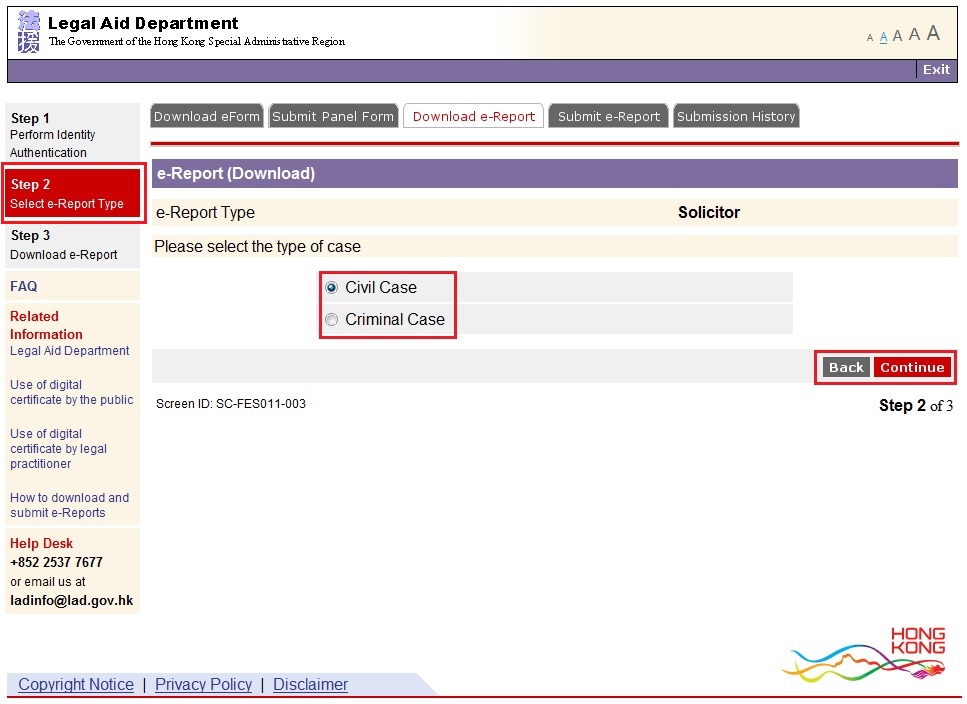Select the smallest font size 'A'

click(x=870, y=36)
